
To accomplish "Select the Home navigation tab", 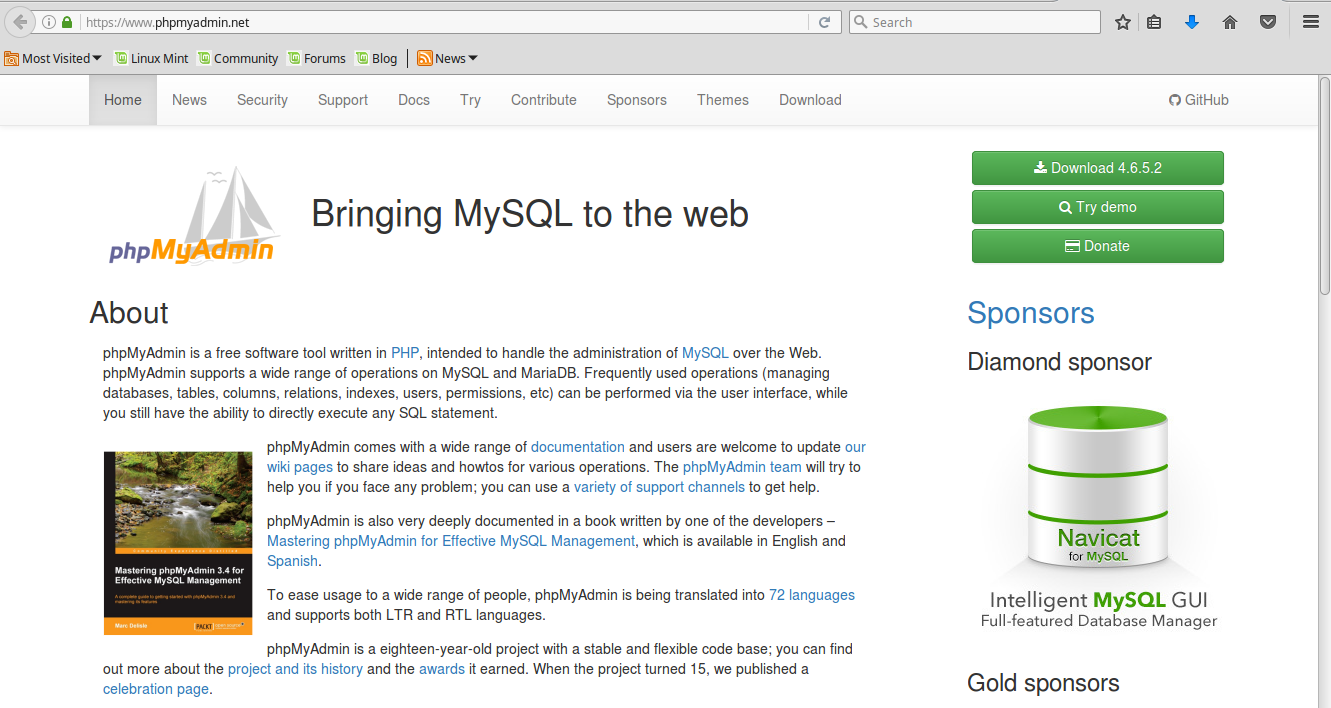I will (123, 100).
